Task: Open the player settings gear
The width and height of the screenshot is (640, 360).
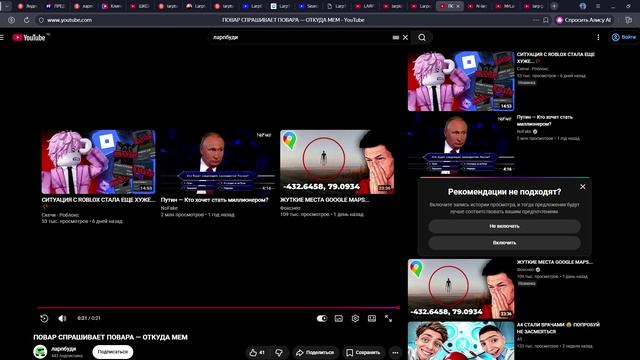Action: pyautogui.click(x=355, y=318)
